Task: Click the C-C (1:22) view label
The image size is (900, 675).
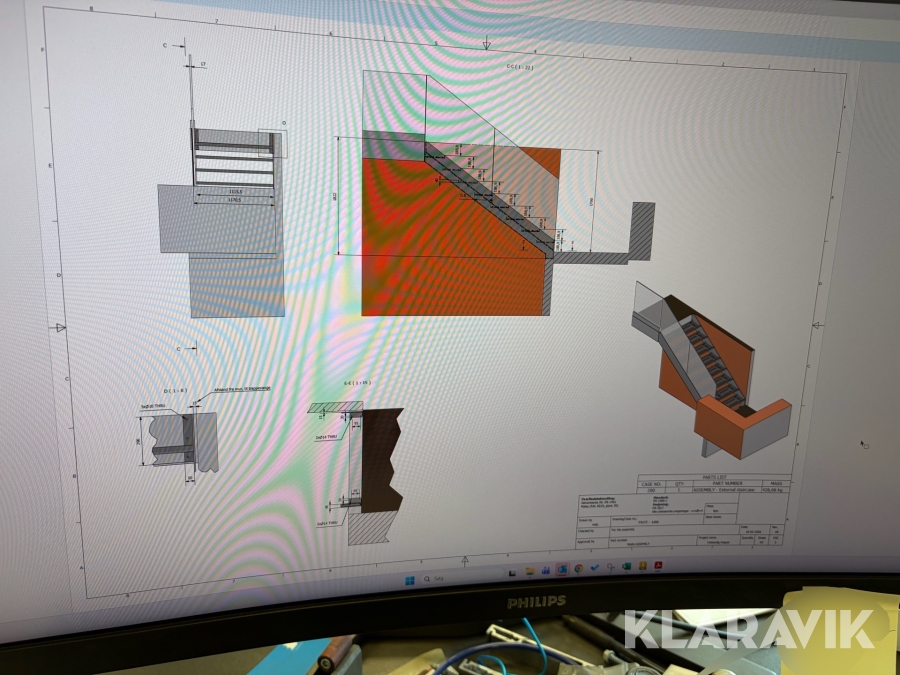Action: click(519, 67)
